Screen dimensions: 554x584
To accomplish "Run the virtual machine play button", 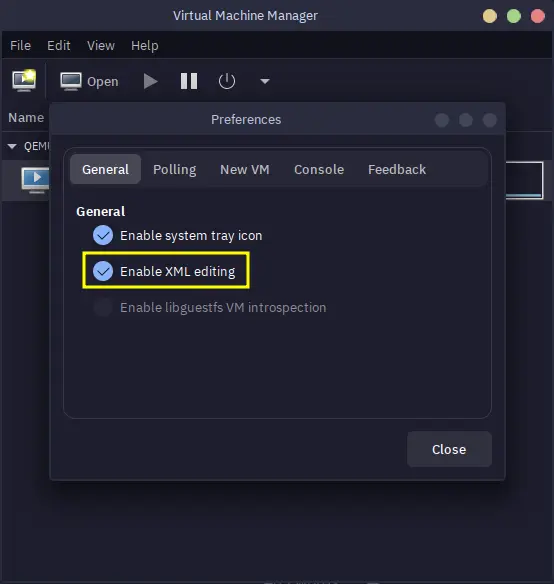I will (x=150, y=81).
